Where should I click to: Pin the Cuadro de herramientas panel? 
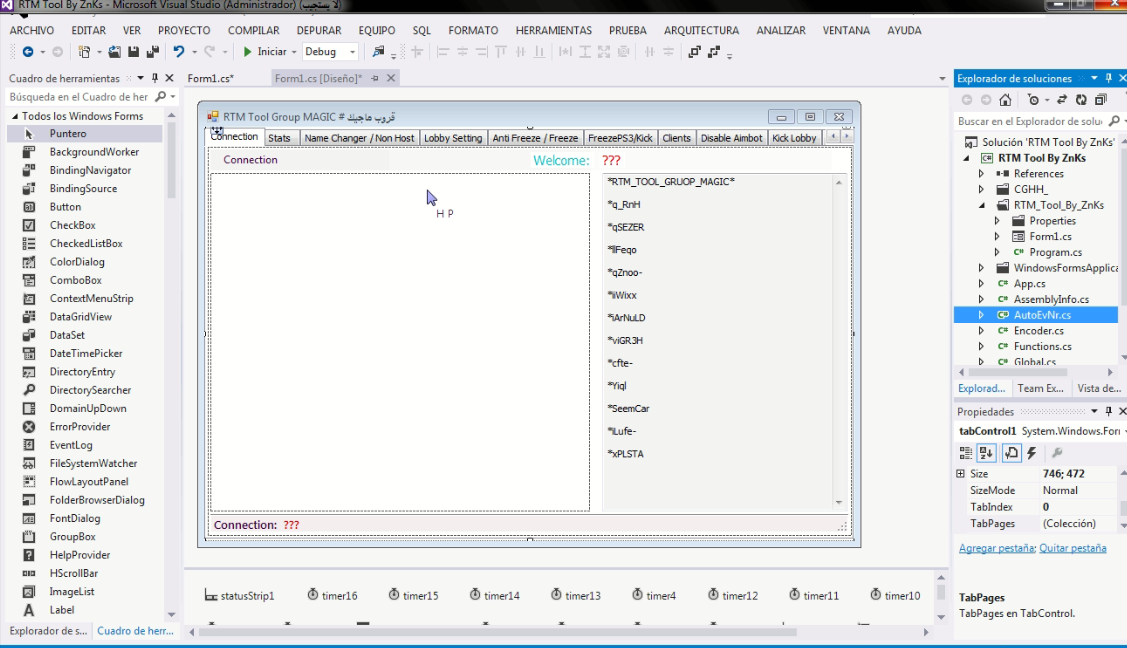click(x=155, y=78)
